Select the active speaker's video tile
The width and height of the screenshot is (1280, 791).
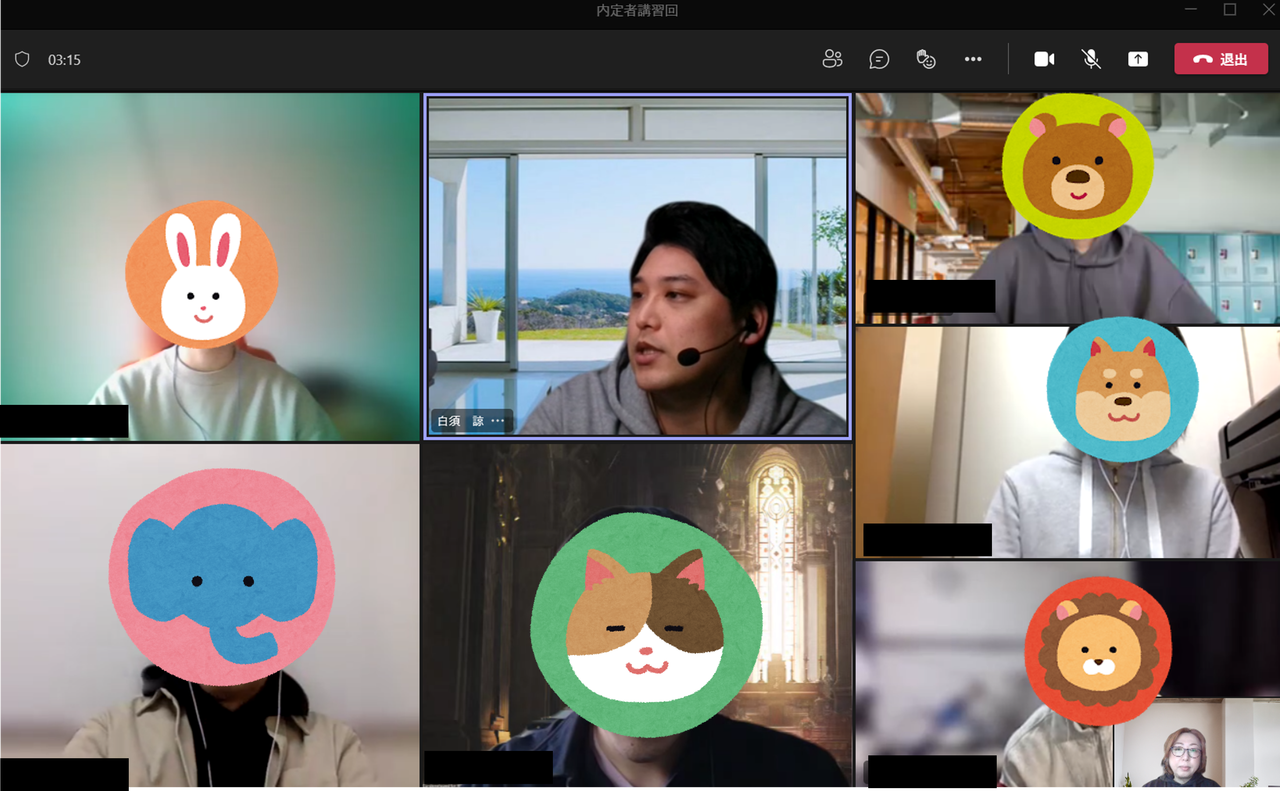click(x=637, y=266)
